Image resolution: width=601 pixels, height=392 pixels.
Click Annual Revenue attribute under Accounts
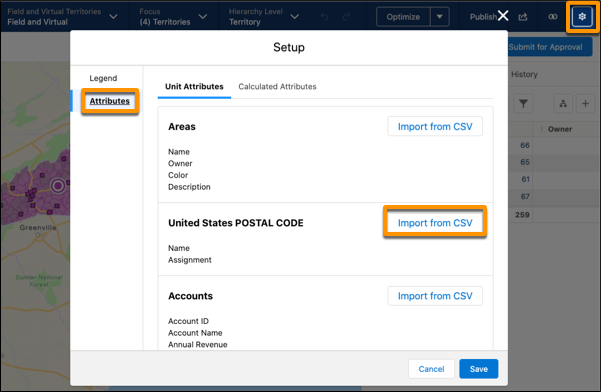tap(198, 344)
